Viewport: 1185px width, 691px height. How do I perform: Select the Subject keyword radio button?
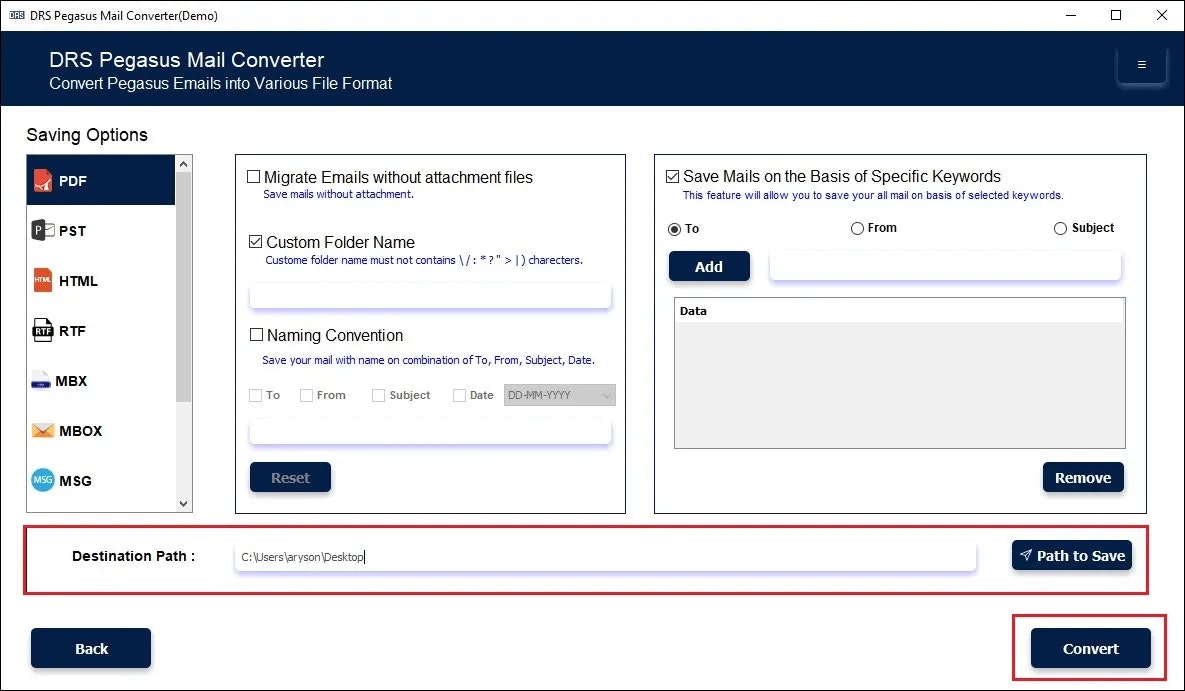tap(1060, 228)
